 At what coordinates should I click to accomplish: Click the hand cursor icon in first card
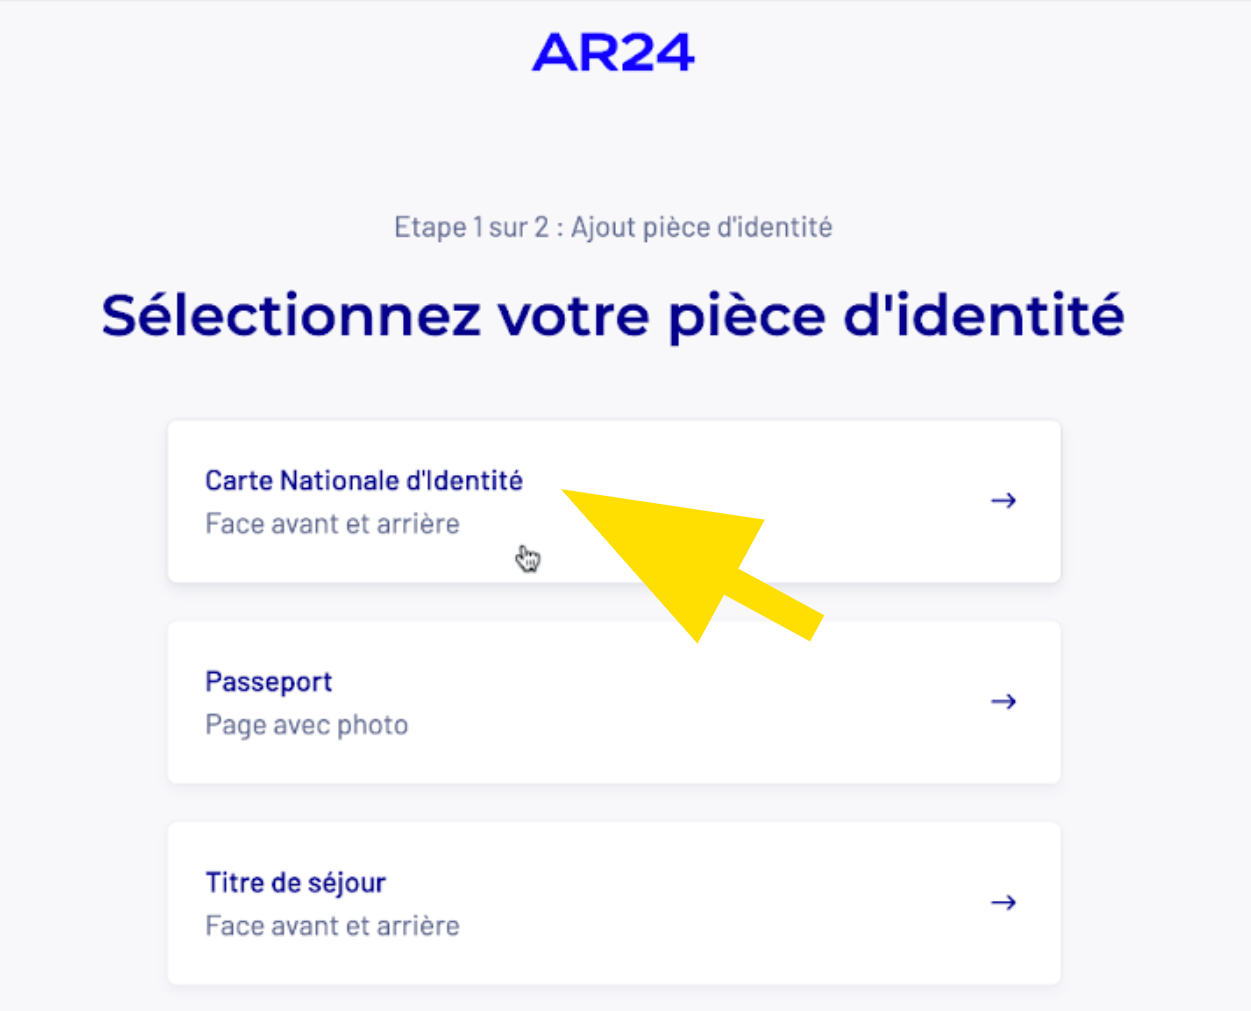528,559
